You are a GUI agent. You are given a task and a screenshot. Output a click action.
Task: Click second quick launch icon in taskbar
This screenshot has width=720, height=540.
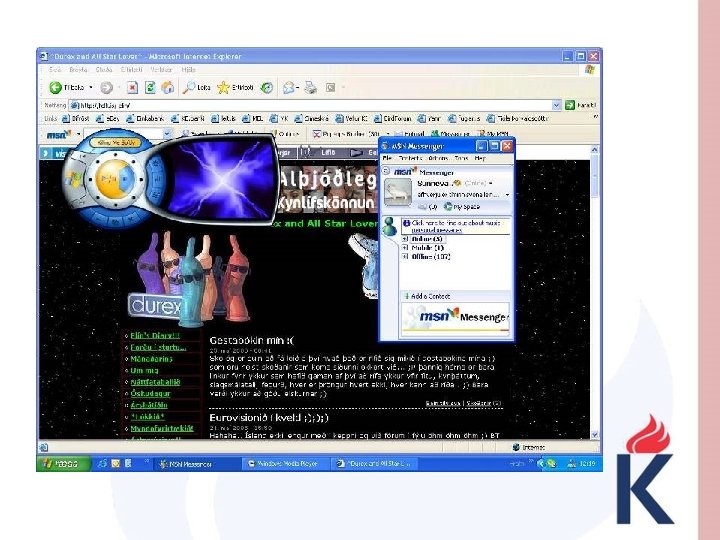115,464
